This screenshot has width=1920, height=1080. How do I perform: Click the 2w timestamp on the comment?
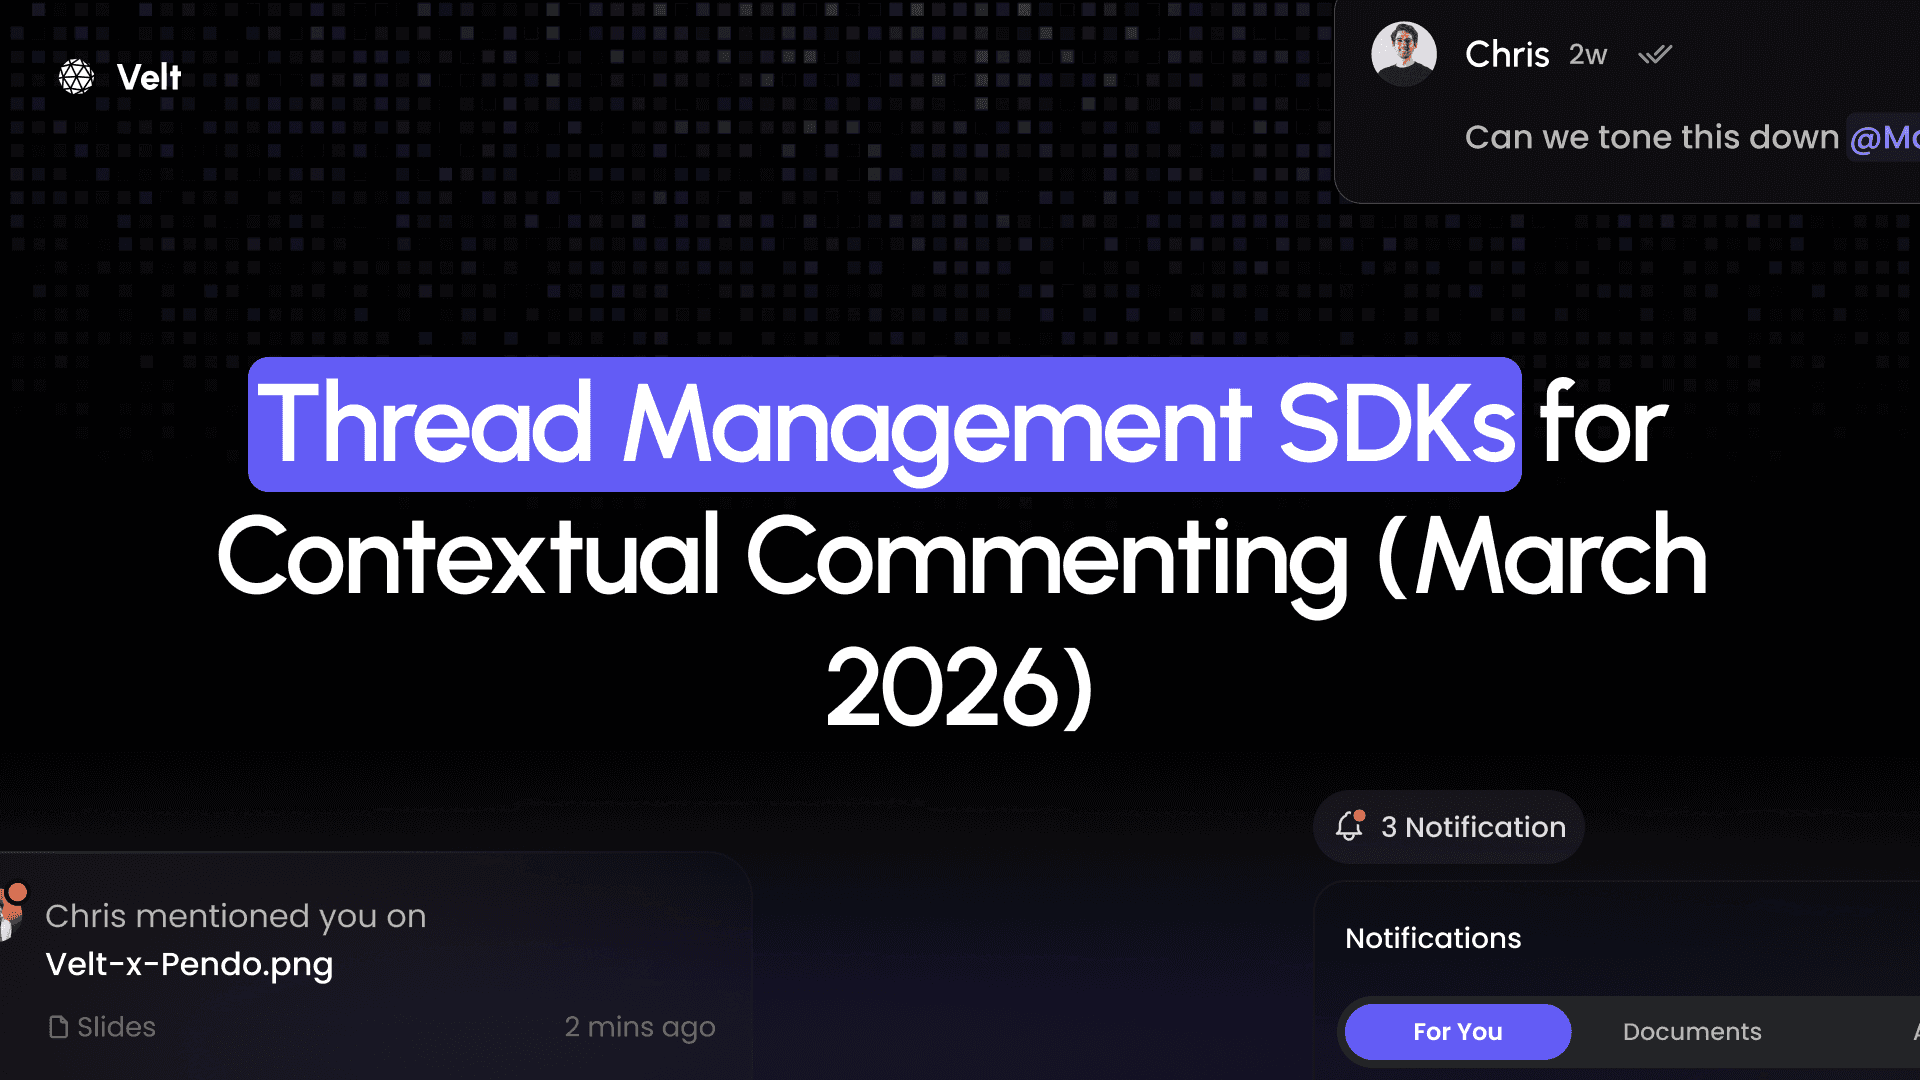point(1587,54)
